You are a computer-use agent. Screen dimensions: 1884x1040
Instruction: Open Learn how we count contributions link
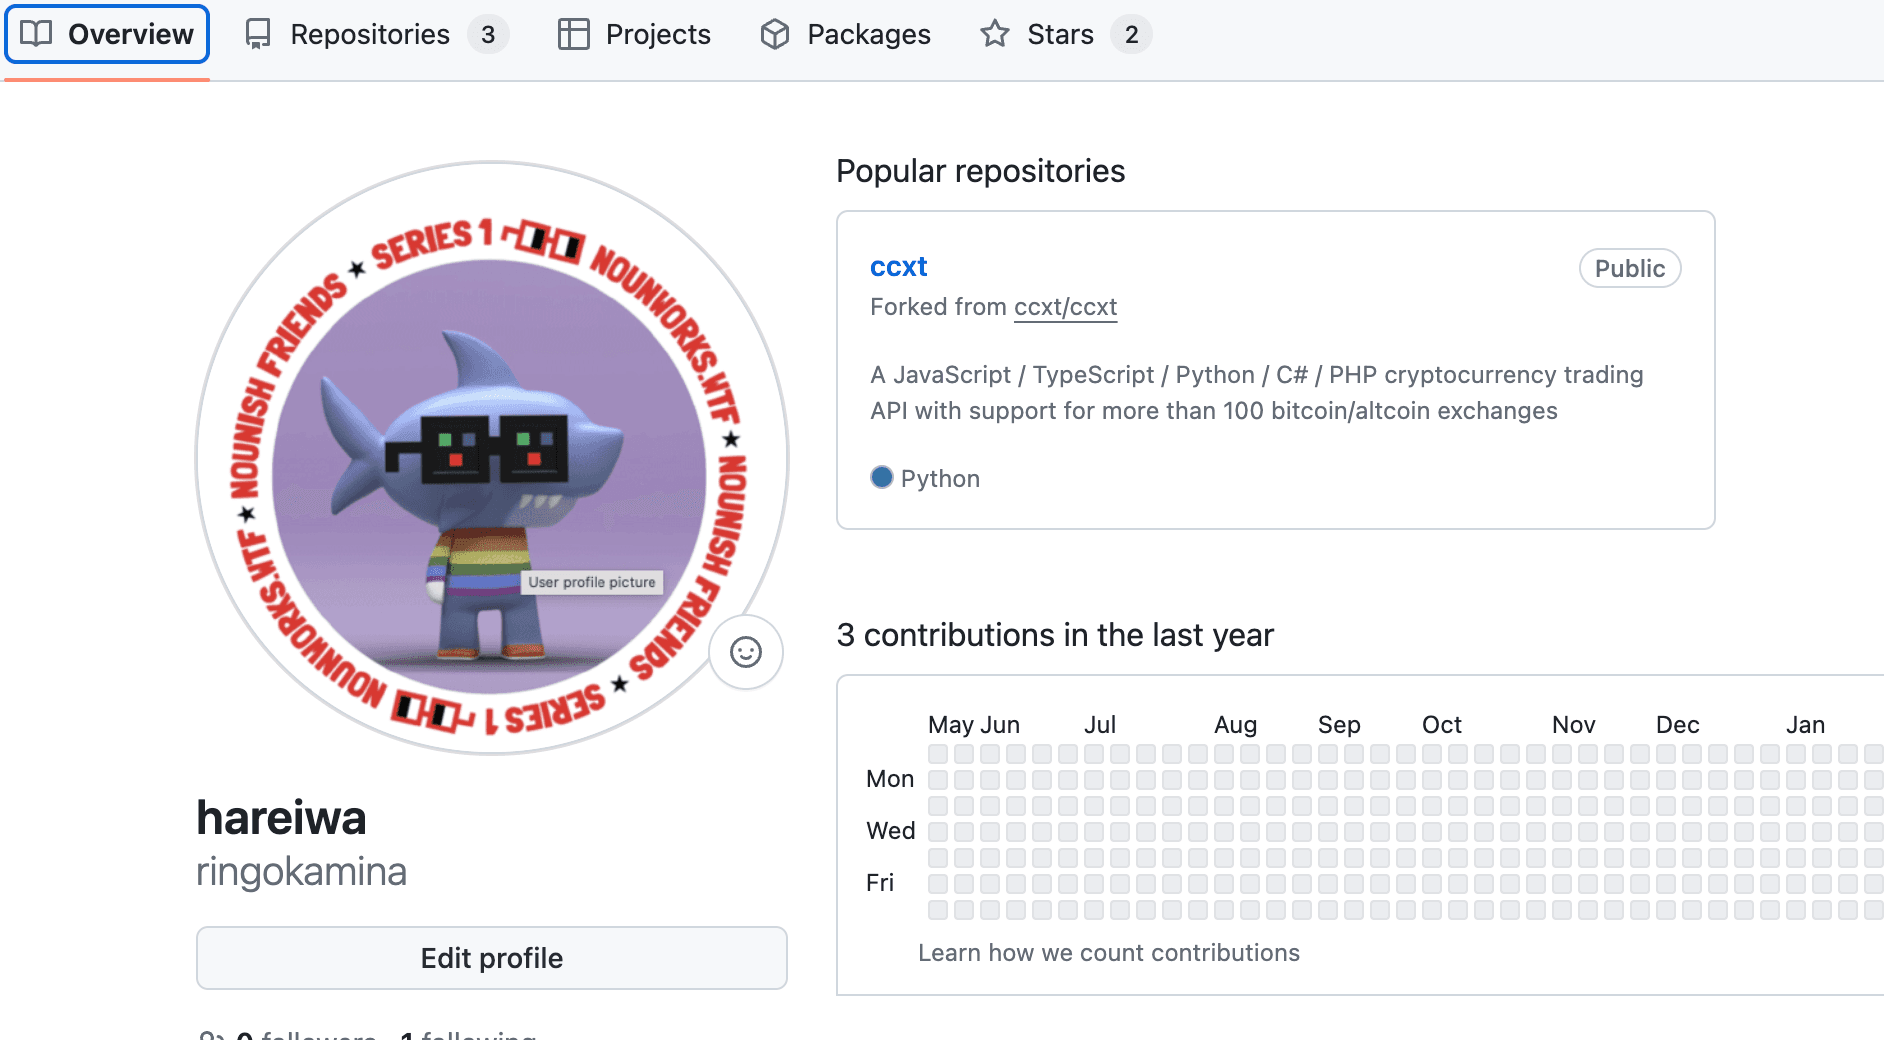coord(1109,953)
